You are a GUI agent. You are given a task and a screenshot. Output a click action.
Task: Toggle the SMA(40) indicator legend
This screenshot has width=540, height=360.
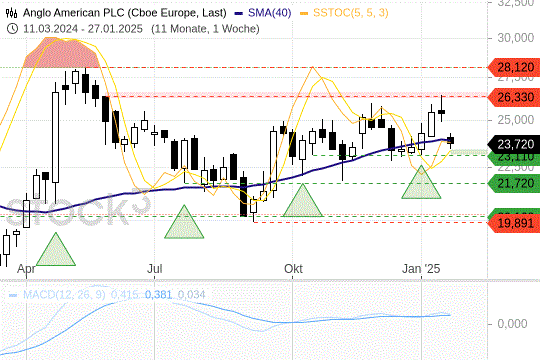(263, 13)
